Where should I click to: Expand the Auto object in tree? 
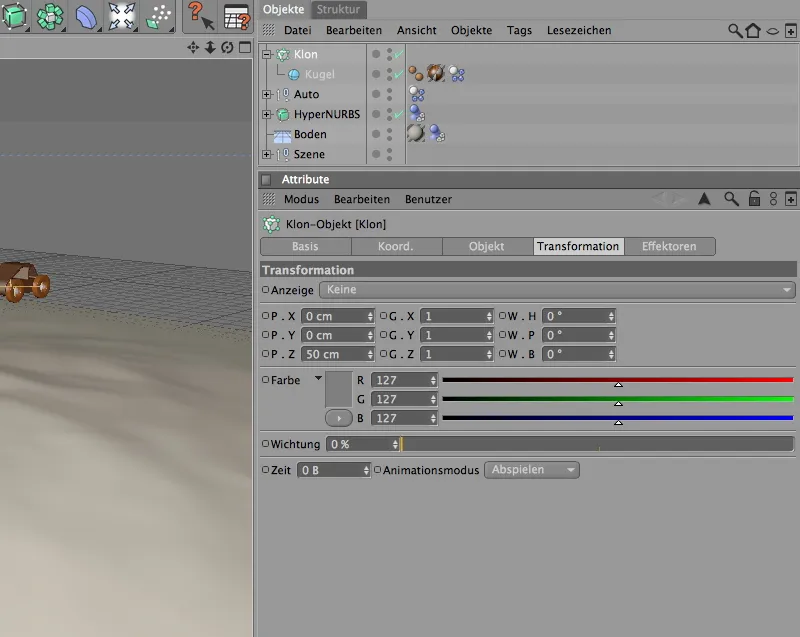[267, 94]
